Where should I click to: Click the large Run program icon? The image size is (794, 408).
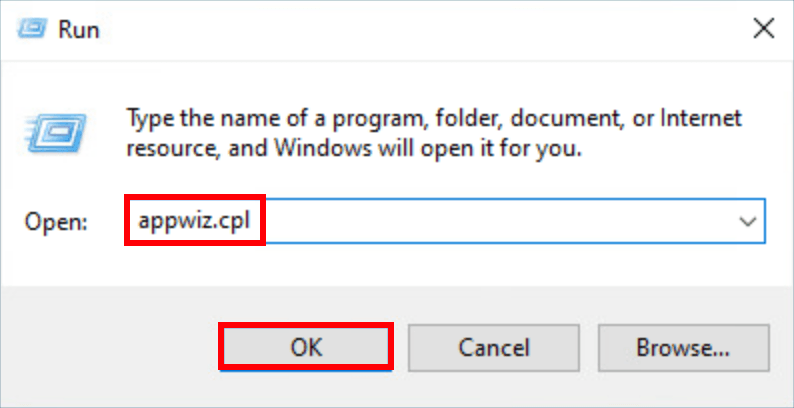(56, 132)
